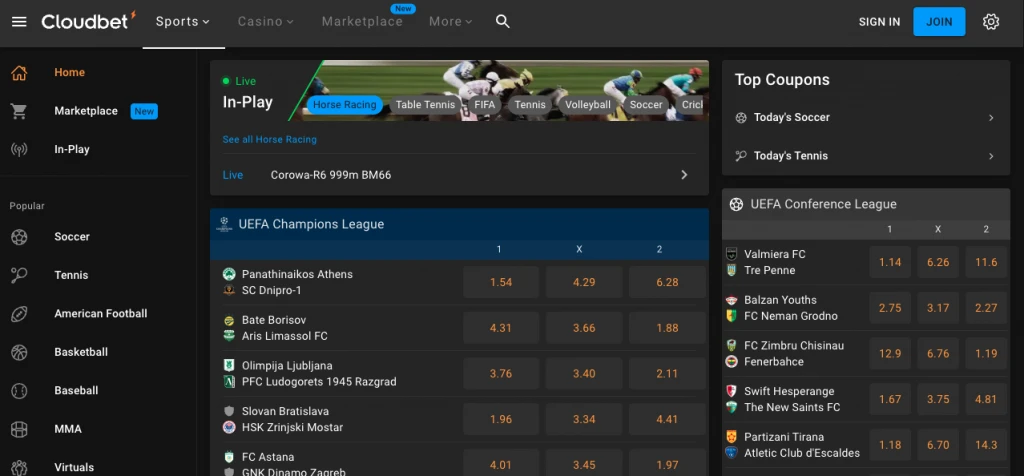Click the search magnifier icon

pyautogui.click(x=502, y=22)
